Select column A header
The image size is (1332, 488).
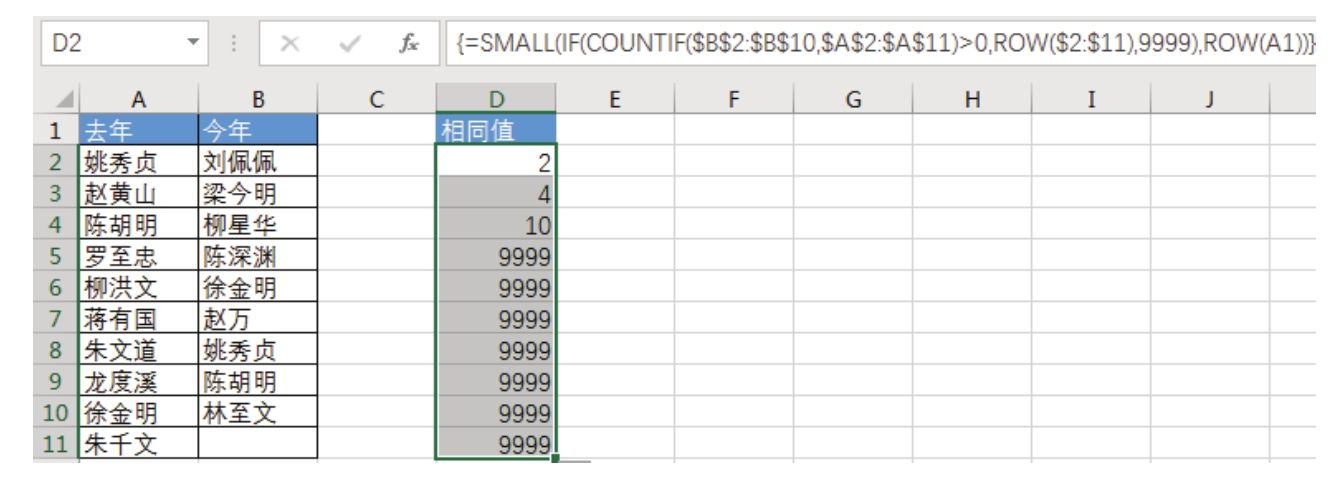(138, 99)
